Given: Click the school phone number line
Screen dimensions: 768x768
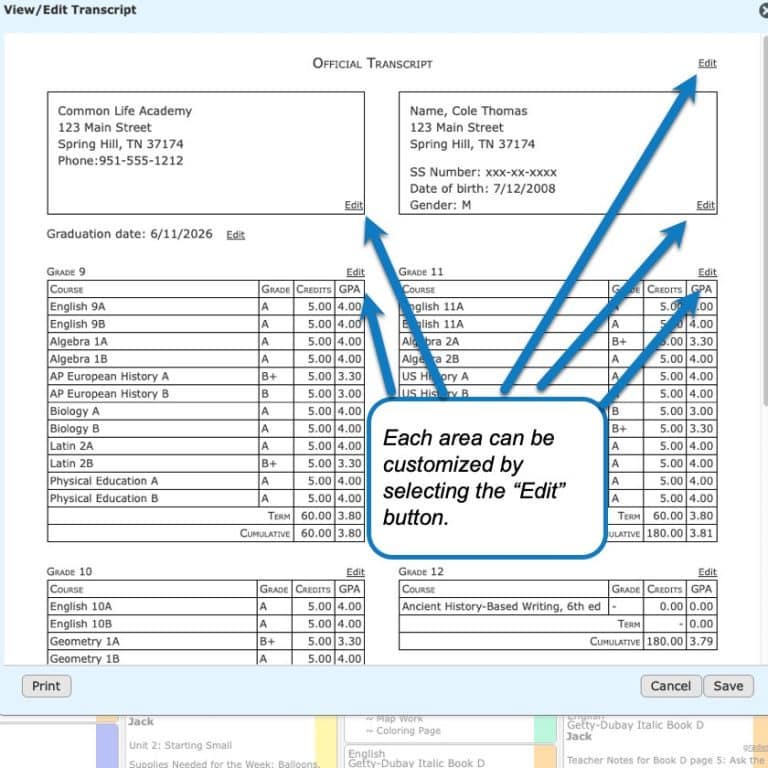Looking at the screenshot, I should click(x=120, y=161).
